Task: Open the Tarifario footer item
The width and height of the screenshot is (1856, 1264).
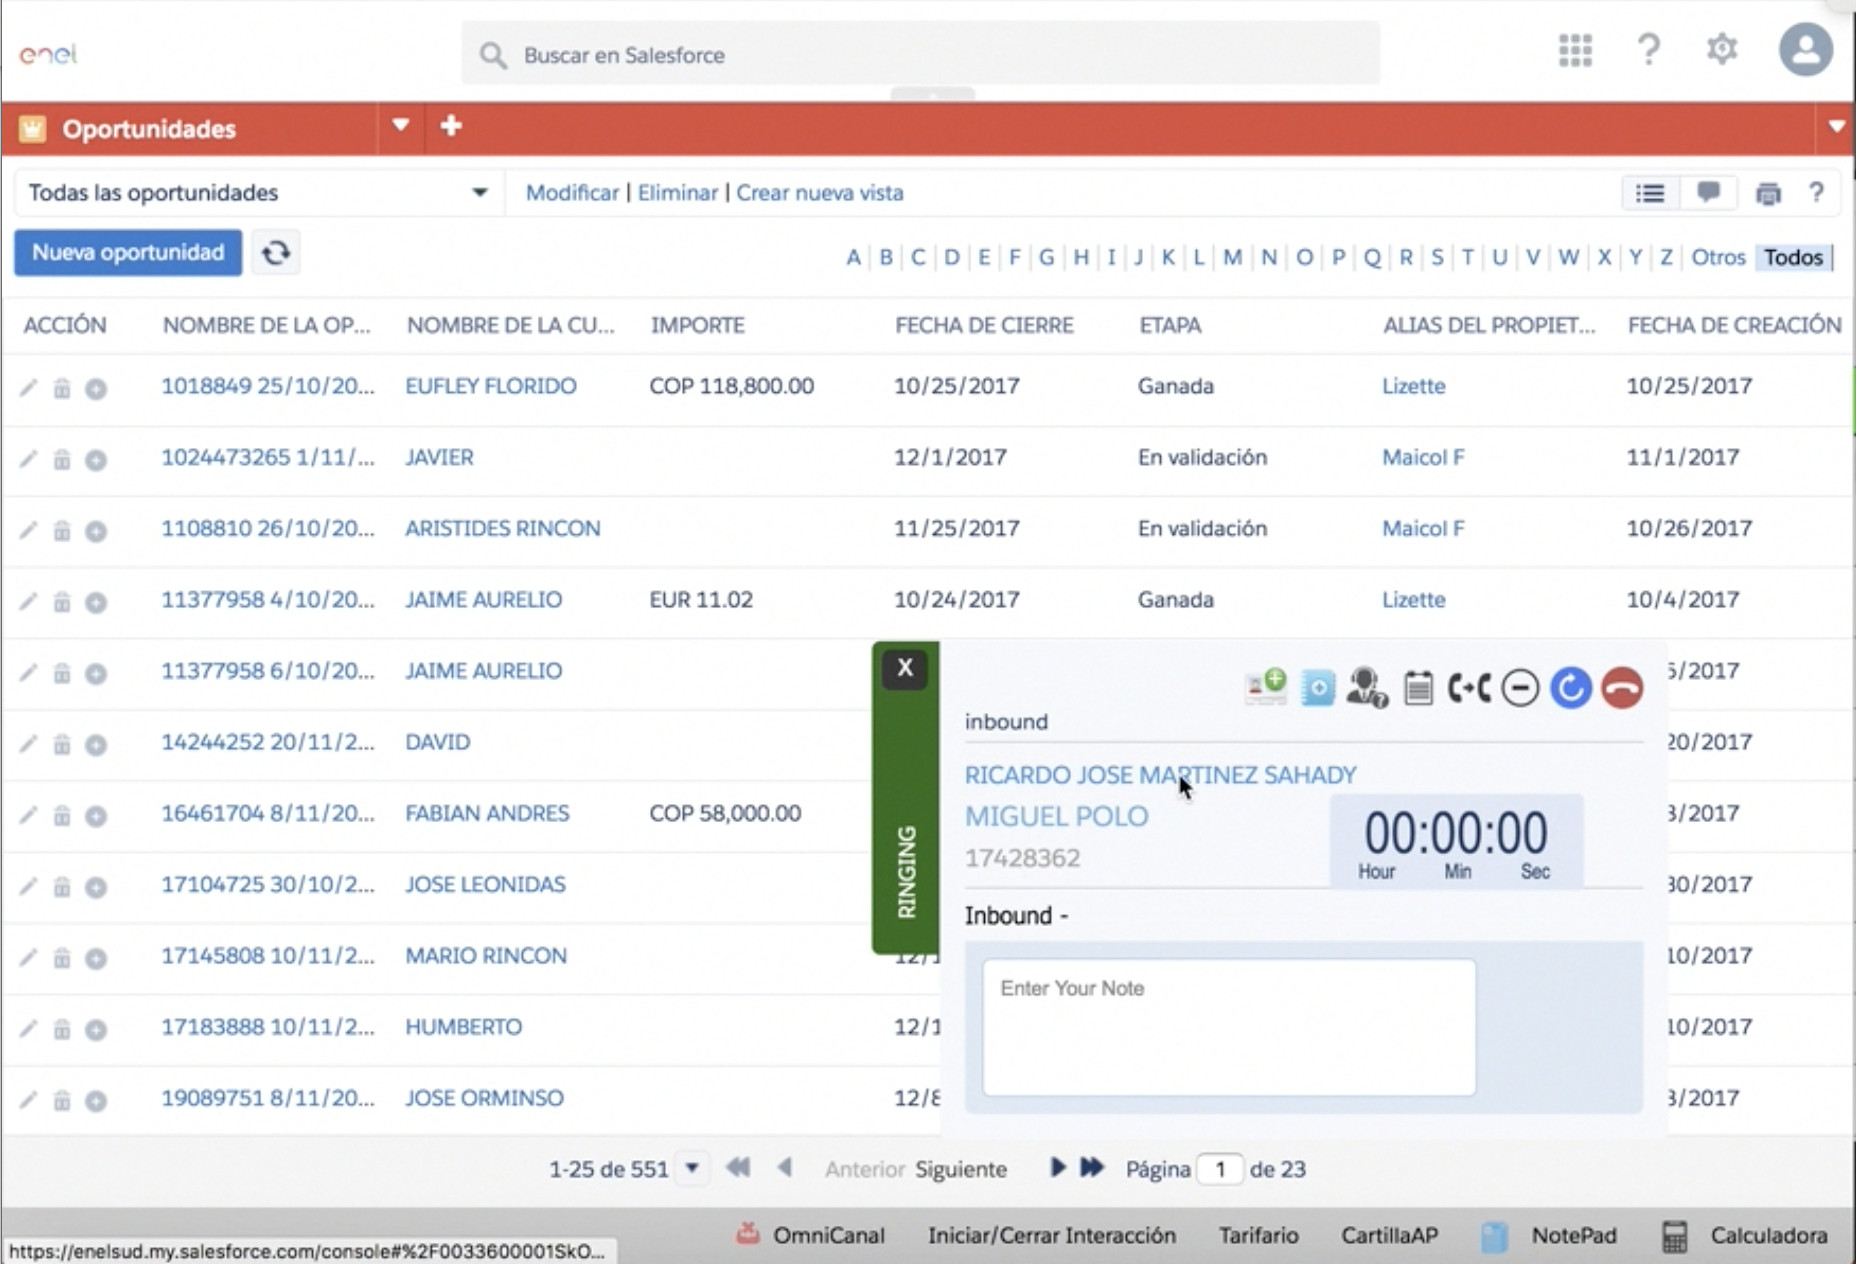Action: 1258,1235
